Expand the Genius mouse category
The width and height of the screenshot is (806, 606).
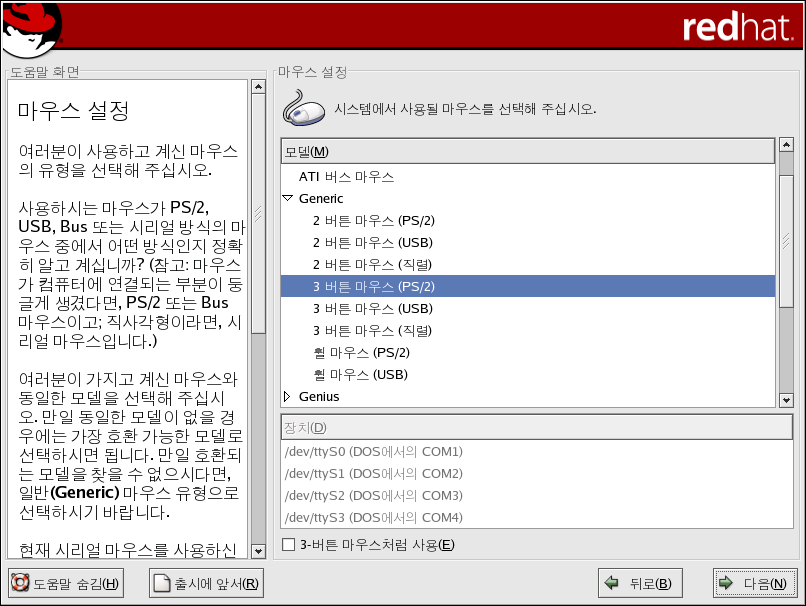coord(288,397)
